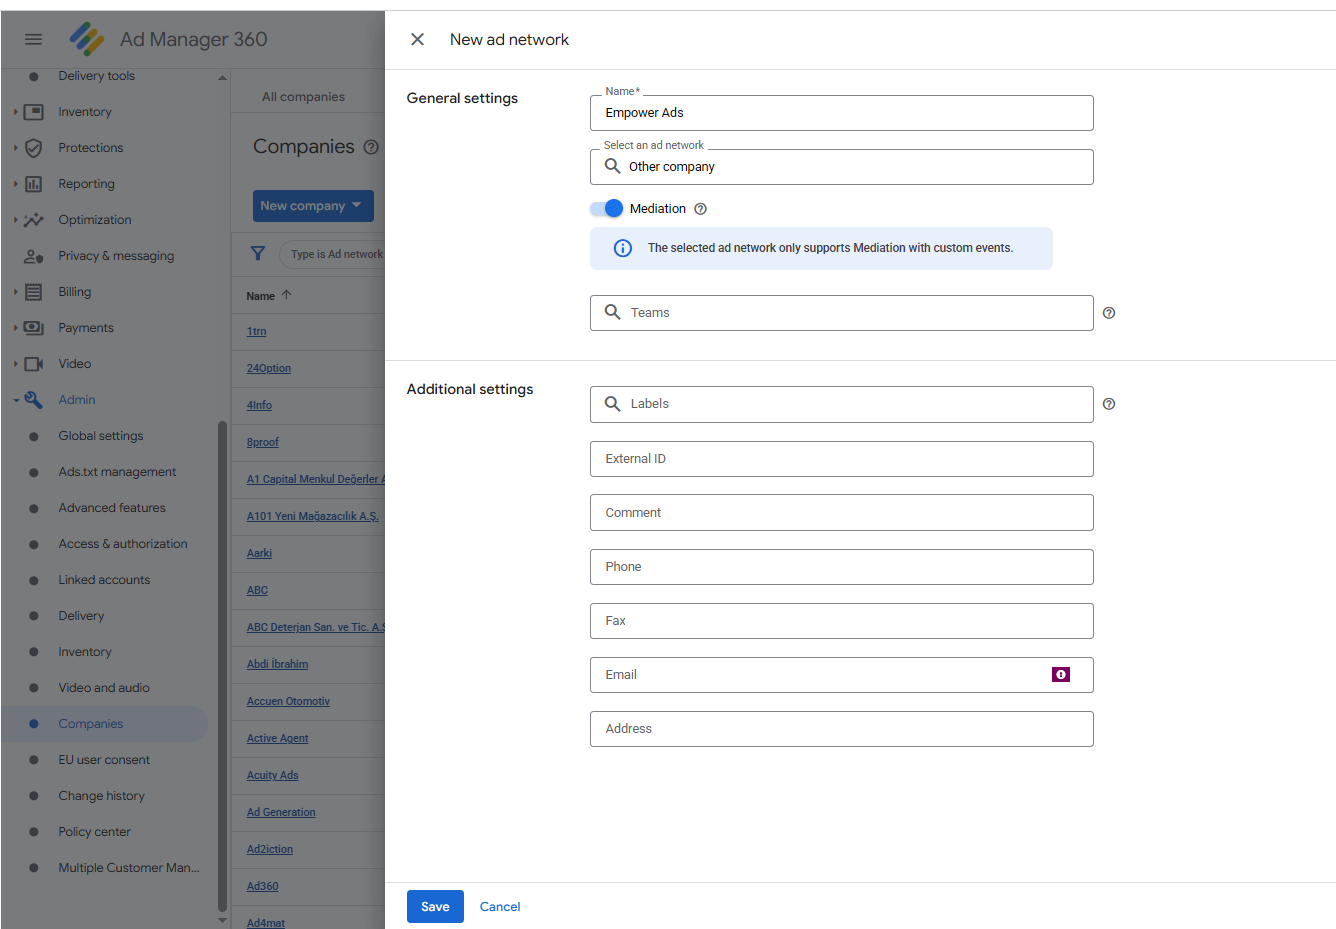Open the Aarki company link
This screenshot has height=929, width=1336.
(x=259, y=553)
